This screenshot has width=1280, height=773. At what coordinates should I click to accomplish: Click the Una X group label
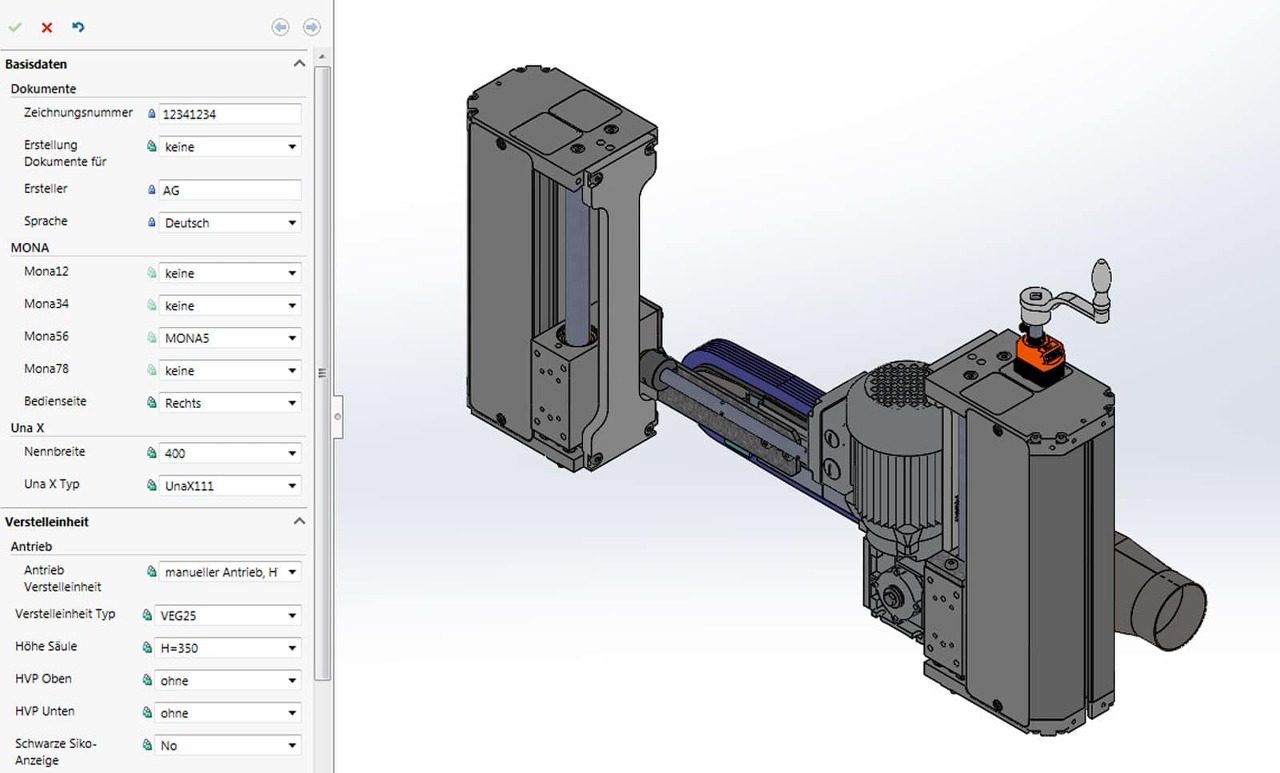click(28, 428)
